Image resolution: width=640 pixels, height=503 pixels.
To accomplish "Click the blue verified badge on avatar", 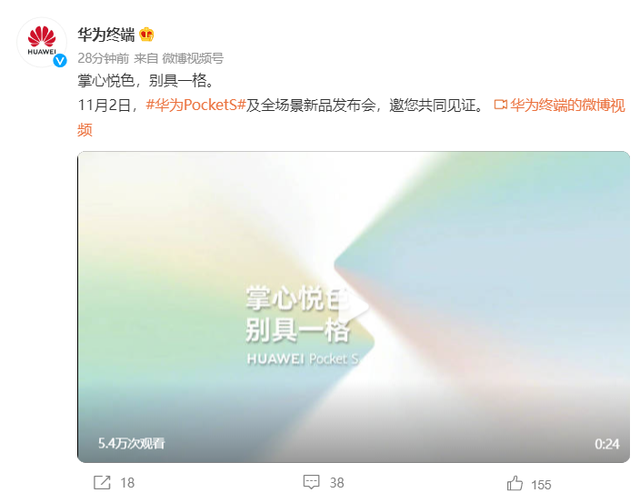I will pyautogui.click(x=60, y=61).
